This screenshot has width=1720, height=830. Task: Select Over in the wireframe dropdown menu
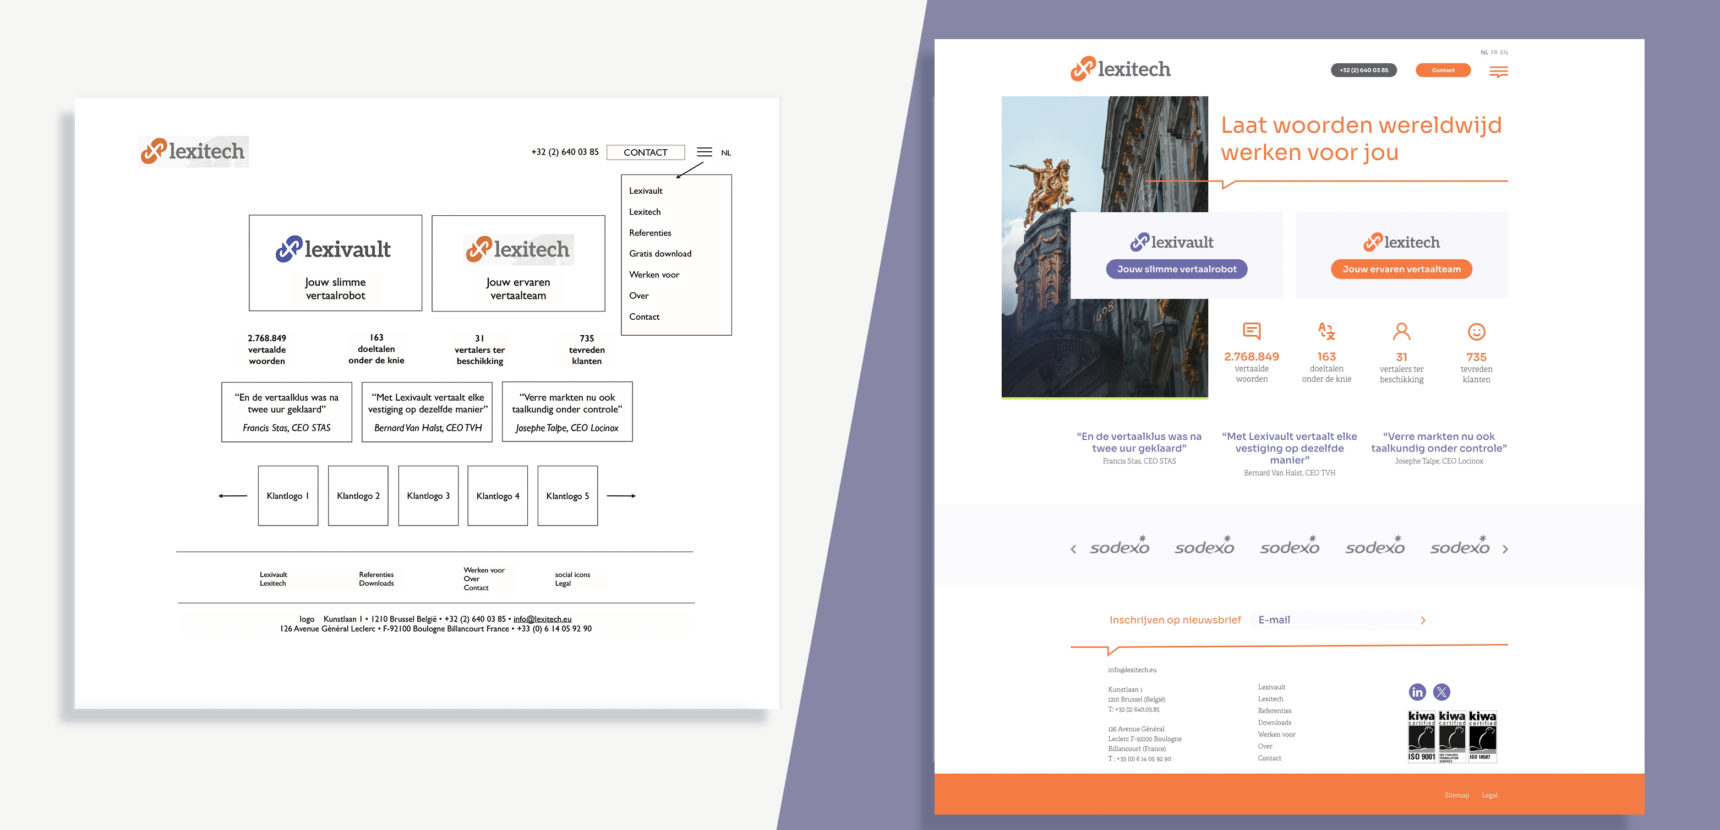click(639, 296)
